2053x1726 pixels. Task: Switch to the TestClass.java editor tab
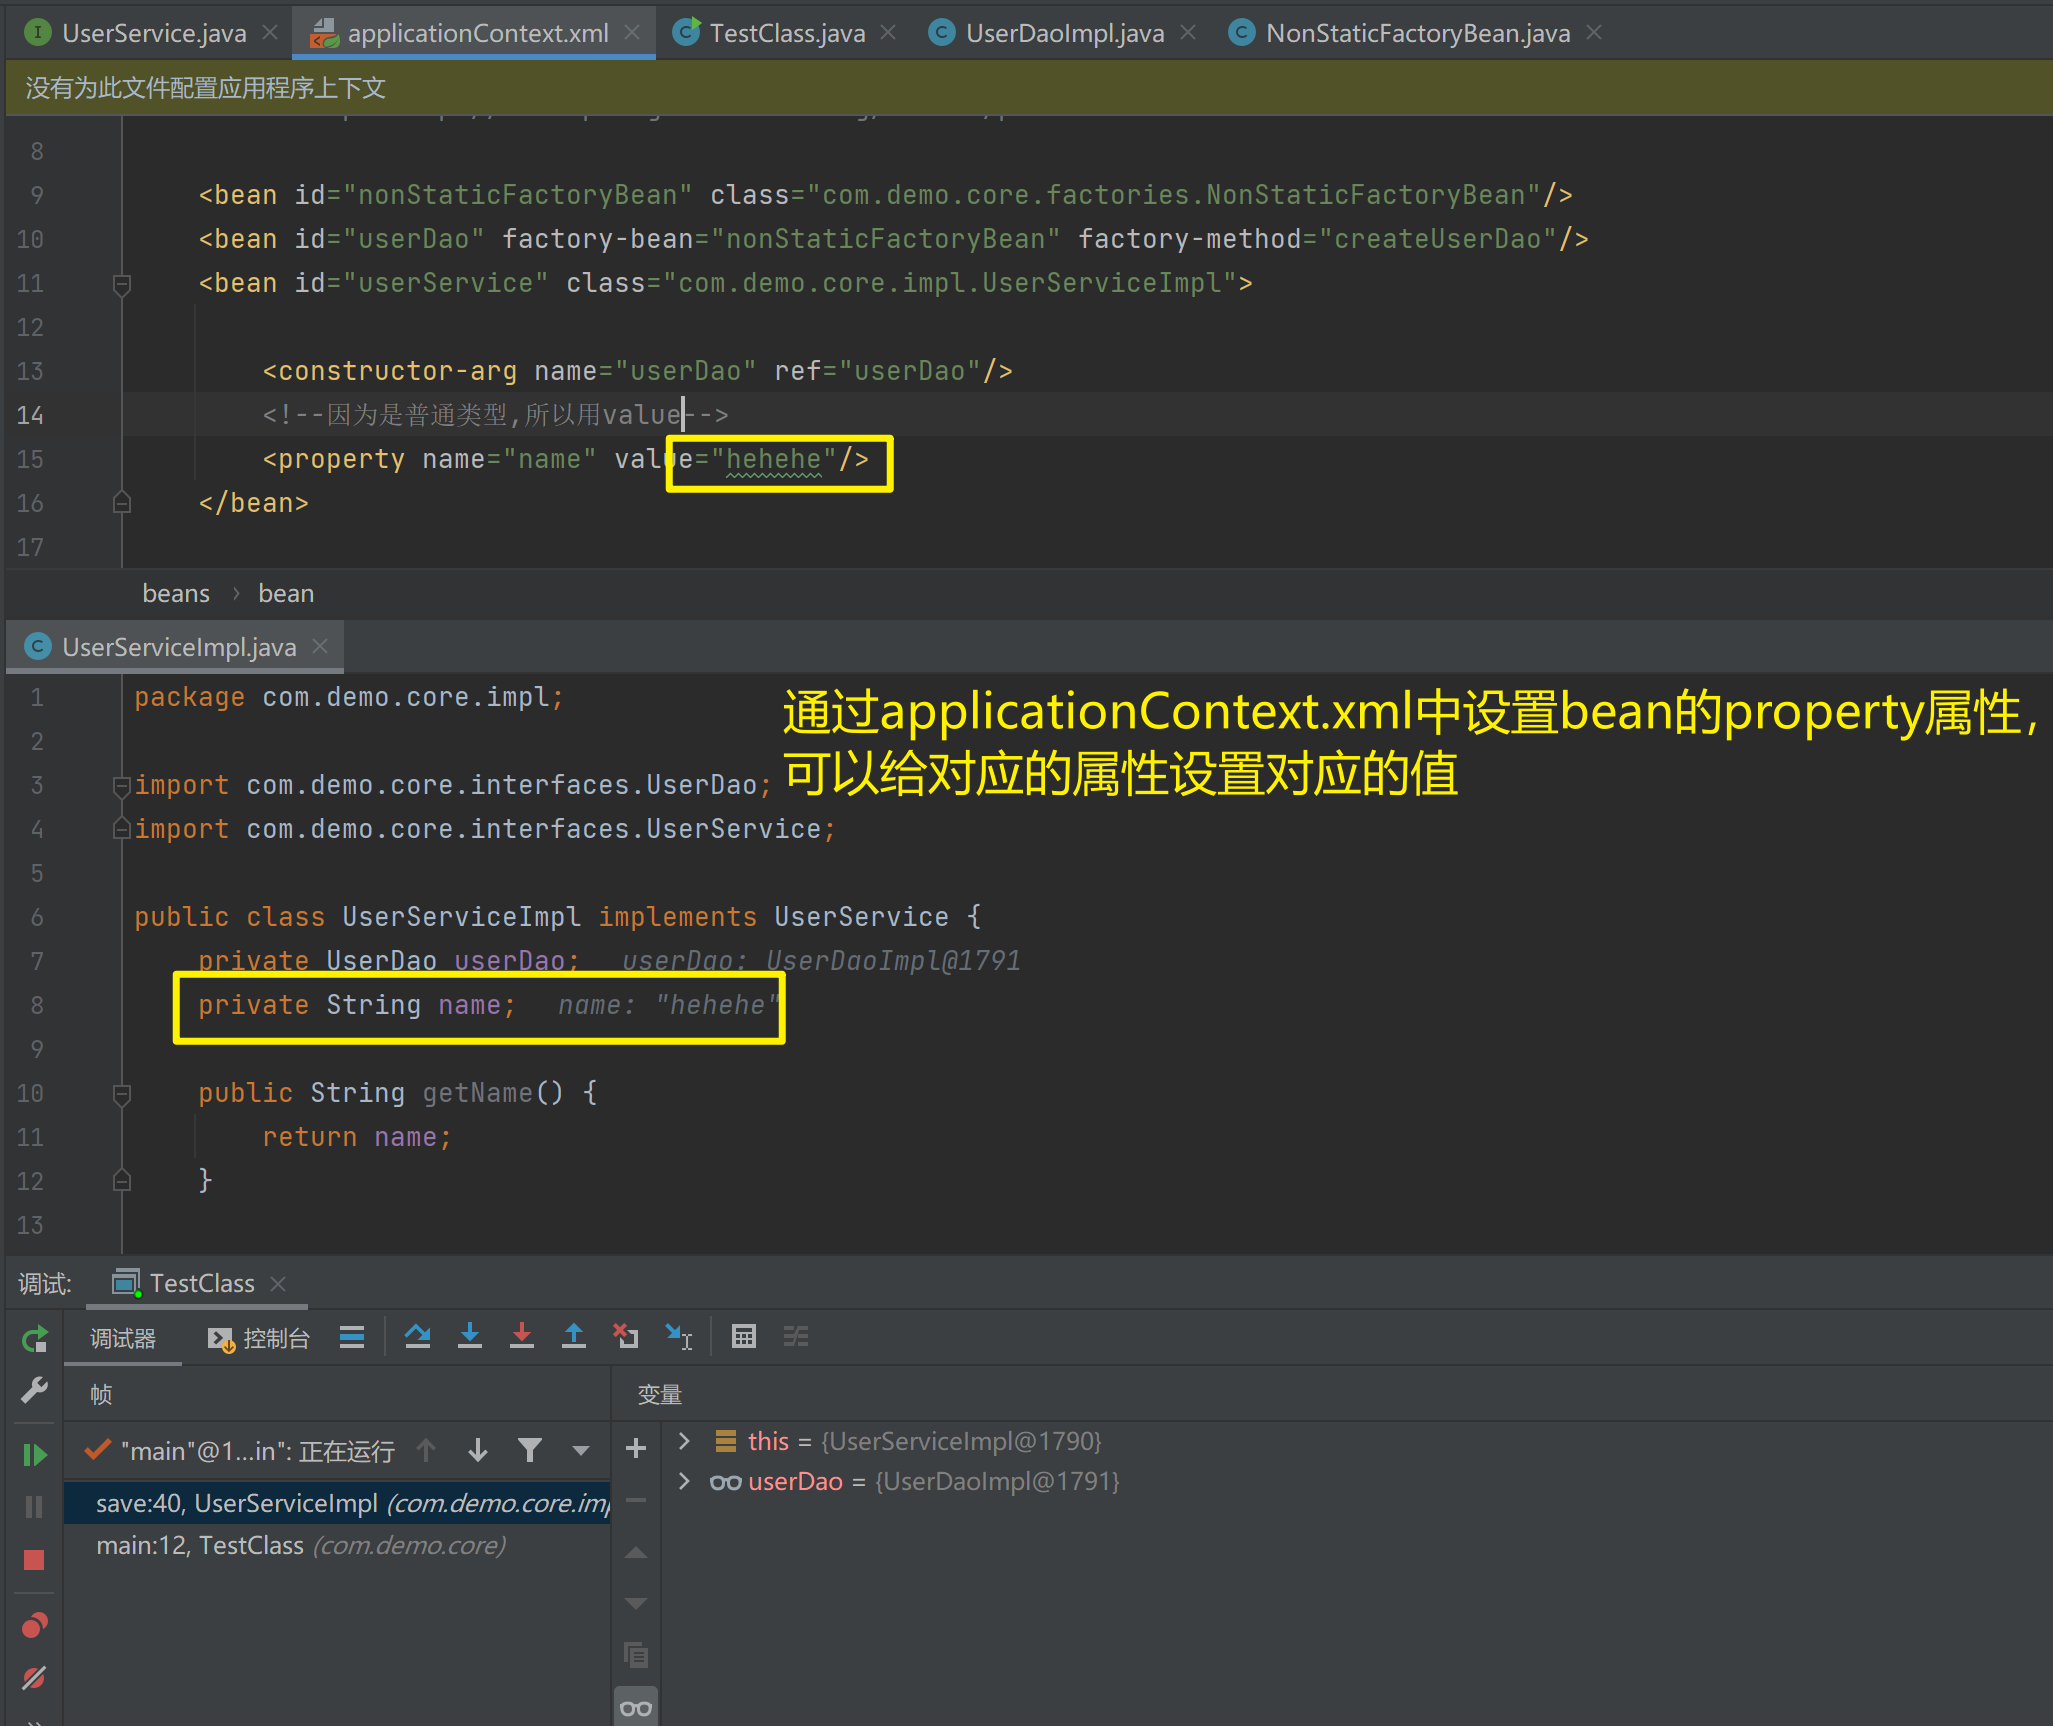[x=786, y=33]
